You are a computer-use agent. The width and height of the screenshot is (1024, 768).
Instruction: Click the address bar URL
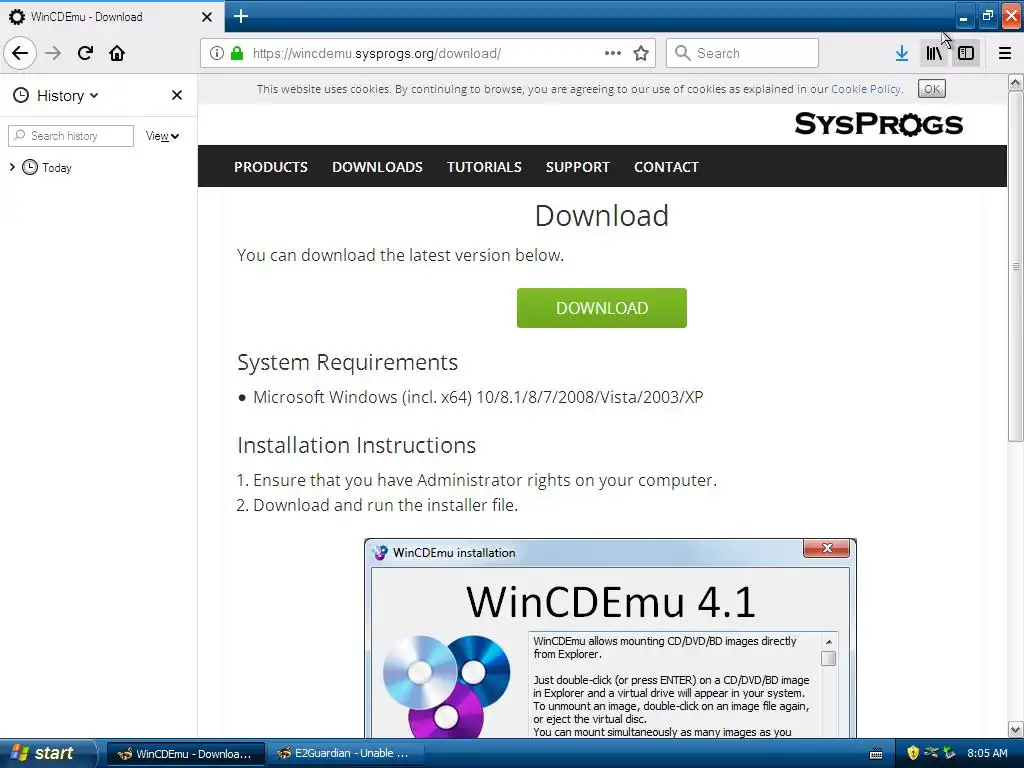377,53
